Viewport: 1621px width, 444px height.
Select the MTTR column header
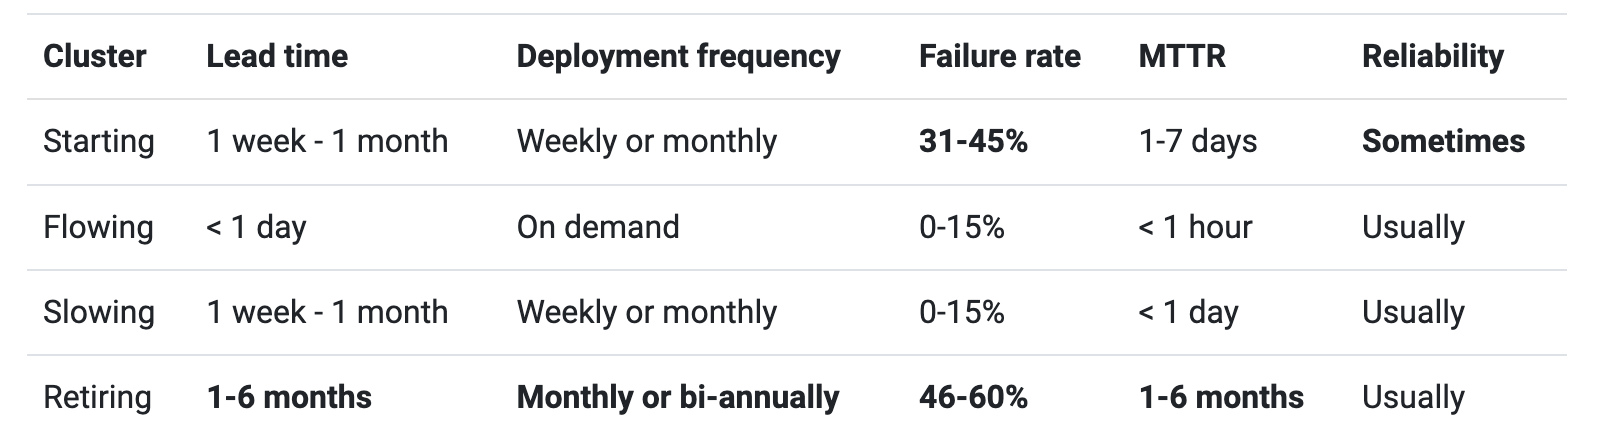click(1181, 56)
